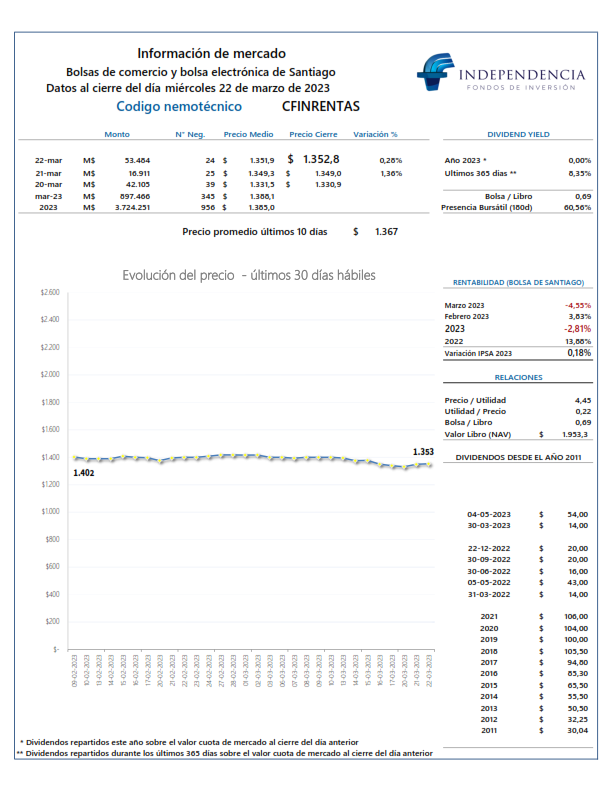Select the 22-mar amount 53.484
The height and width of the screenshot is (792, 612).
pyautogui.click(x=137, y=161)
